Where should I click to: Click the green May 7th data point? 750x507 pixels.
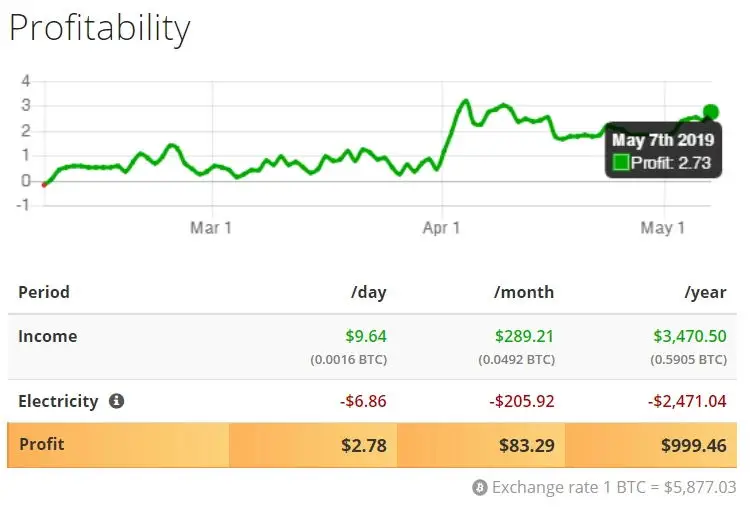(710, 112)
